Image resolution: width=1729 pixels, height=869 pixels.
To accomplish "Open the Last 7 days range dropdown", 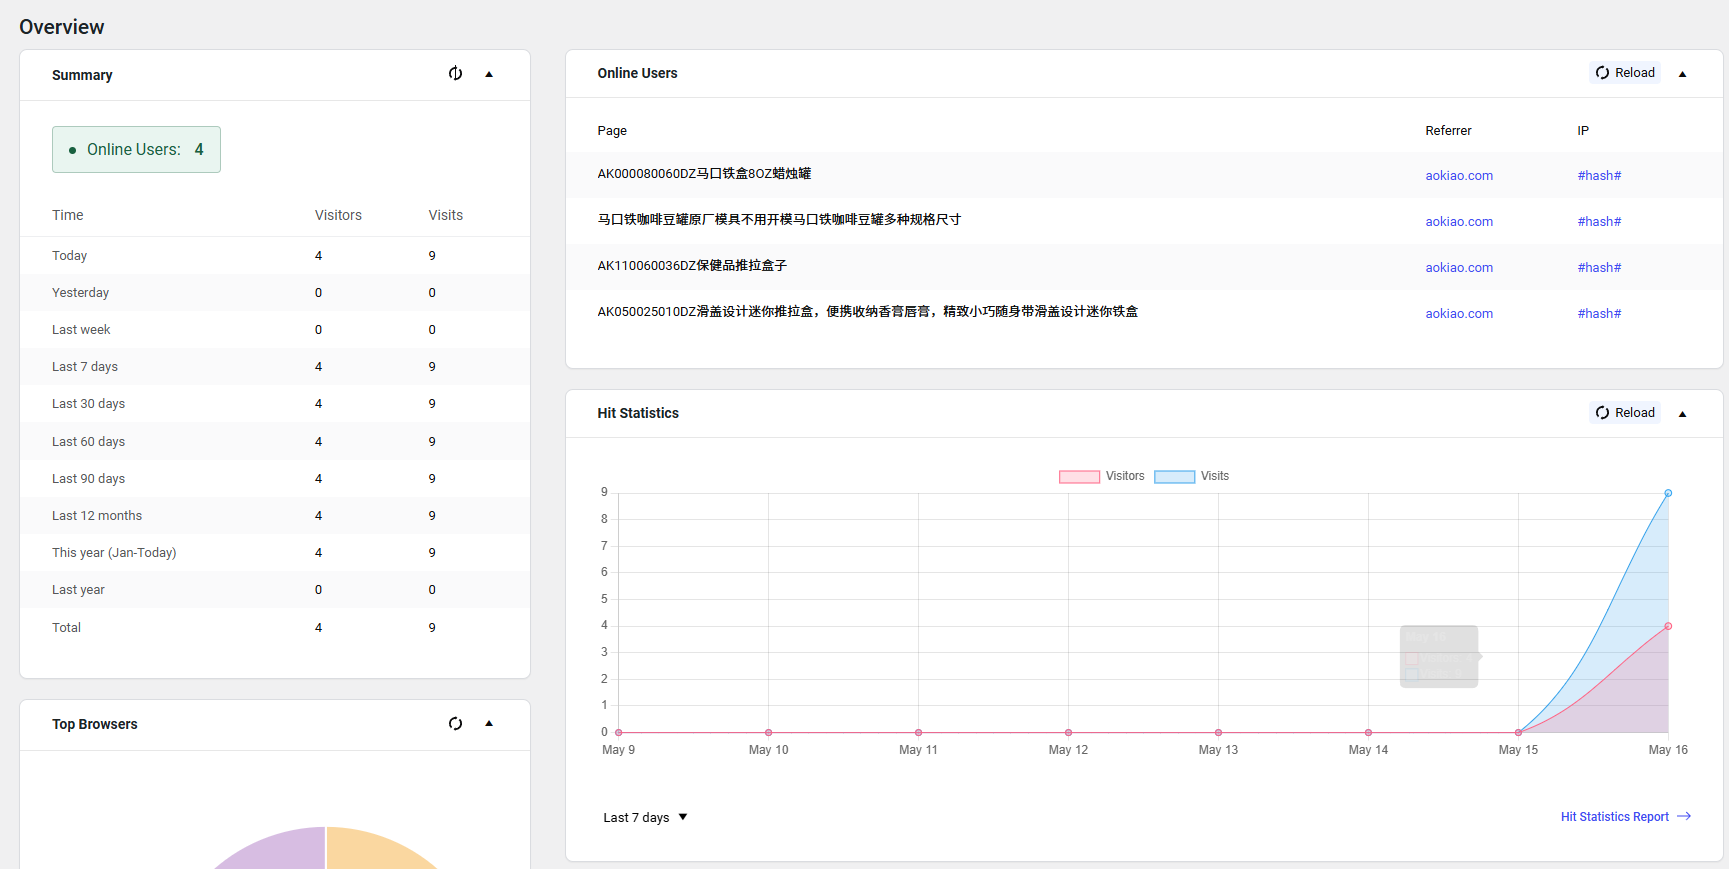I will point(645,817).
